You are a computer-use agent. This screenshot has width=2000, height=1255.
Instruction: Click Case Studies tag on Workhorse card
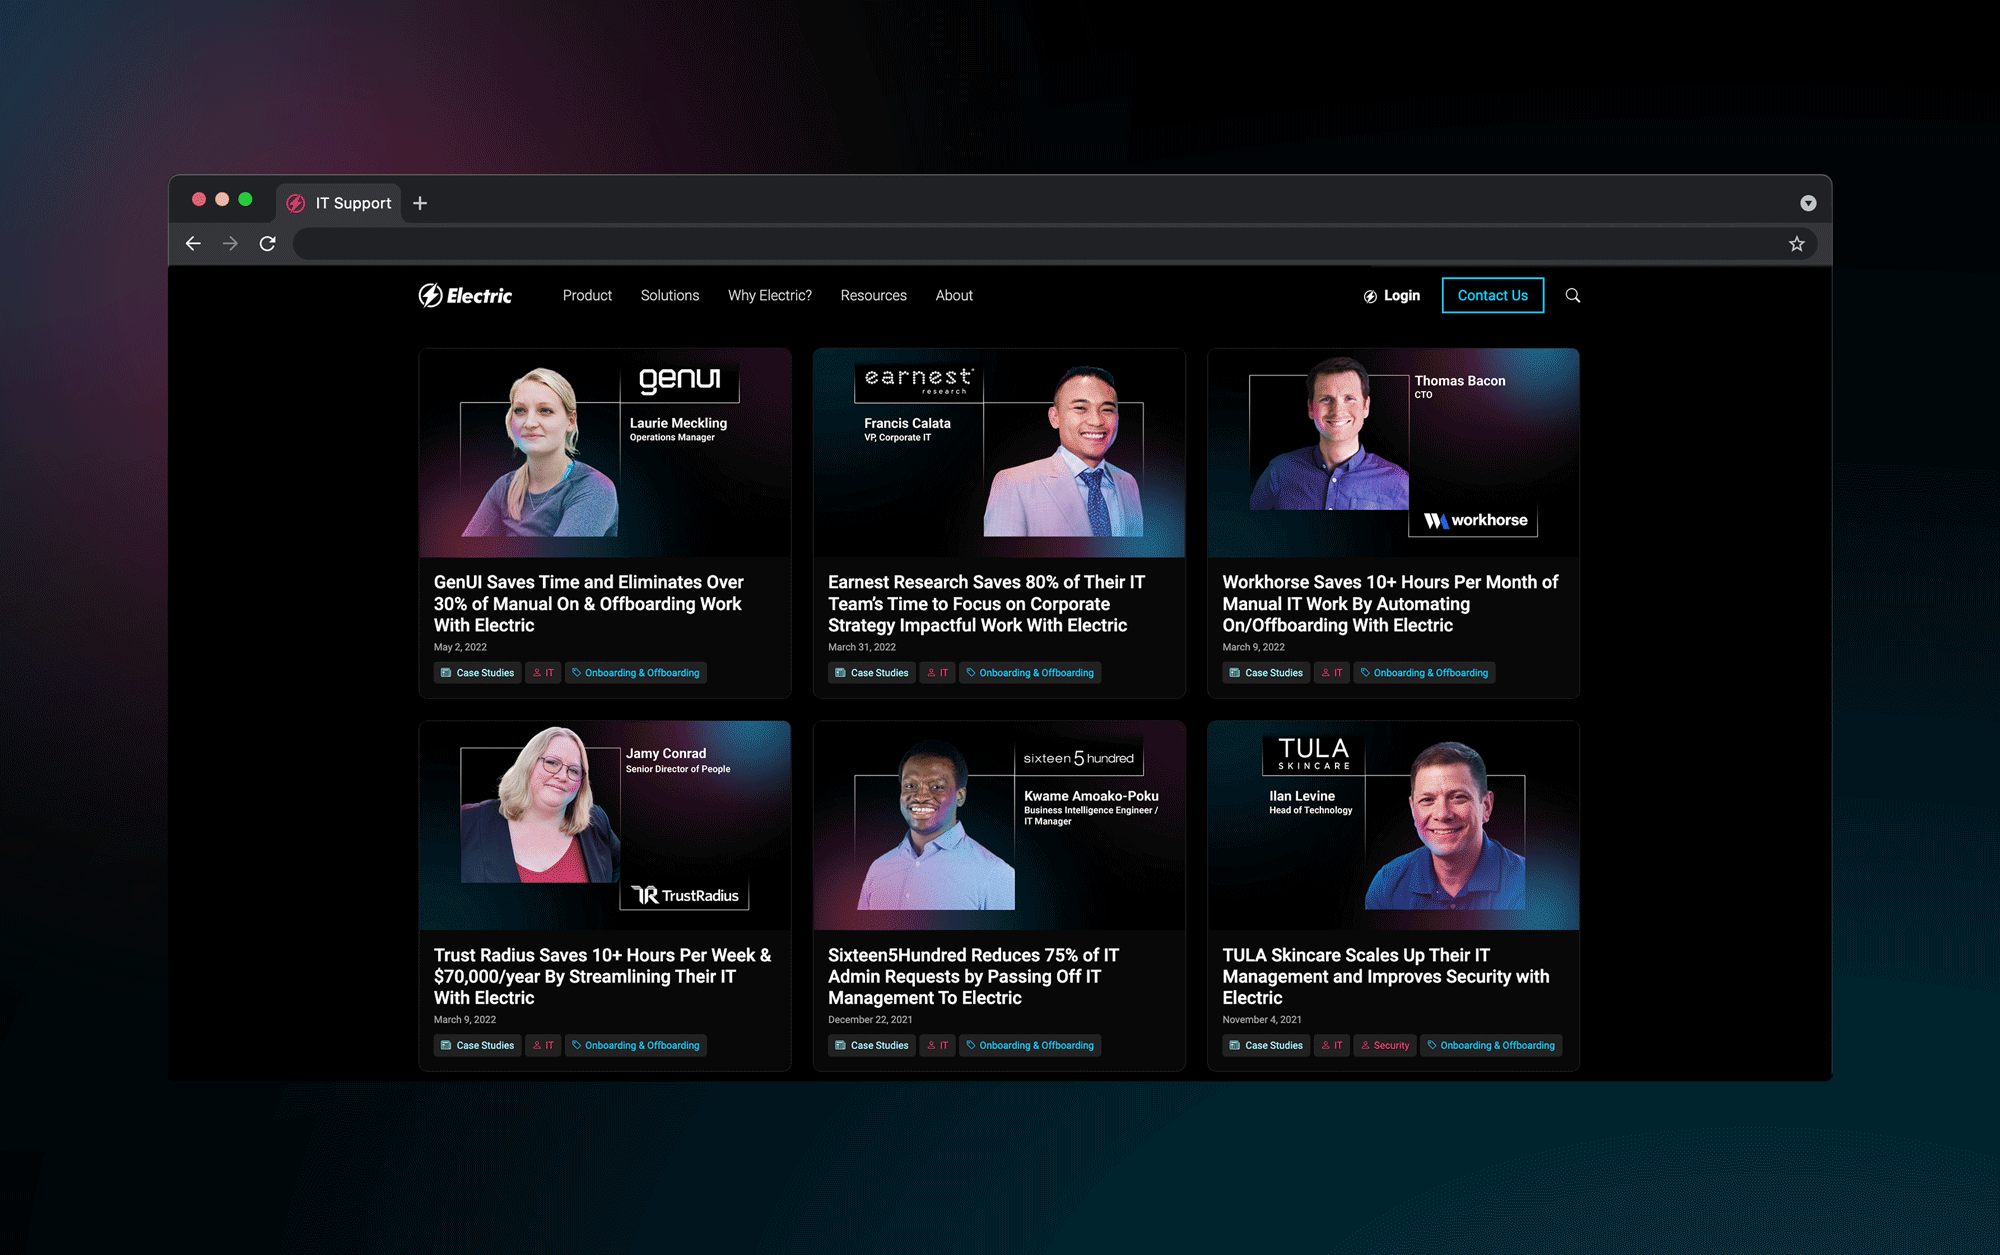coord(1266,673)
